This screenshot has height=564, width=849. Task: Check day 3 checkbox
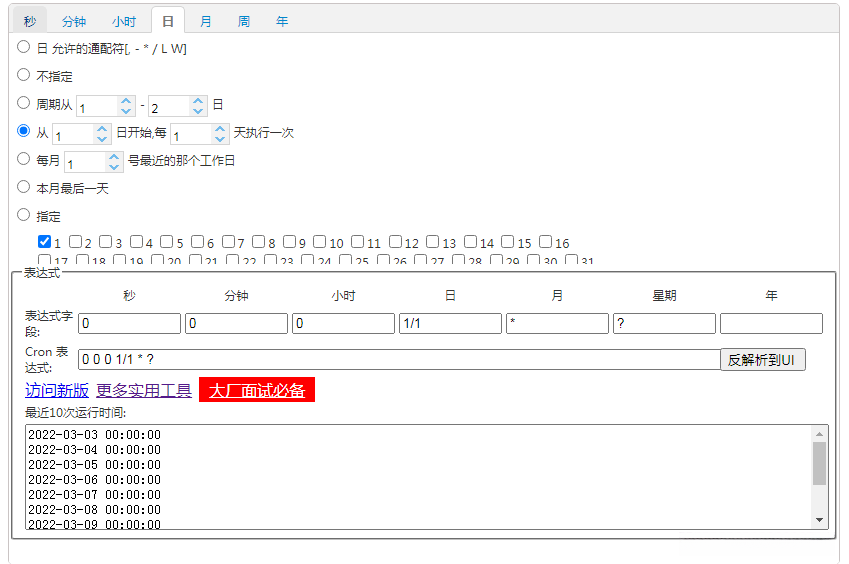(x=106, y=241)
